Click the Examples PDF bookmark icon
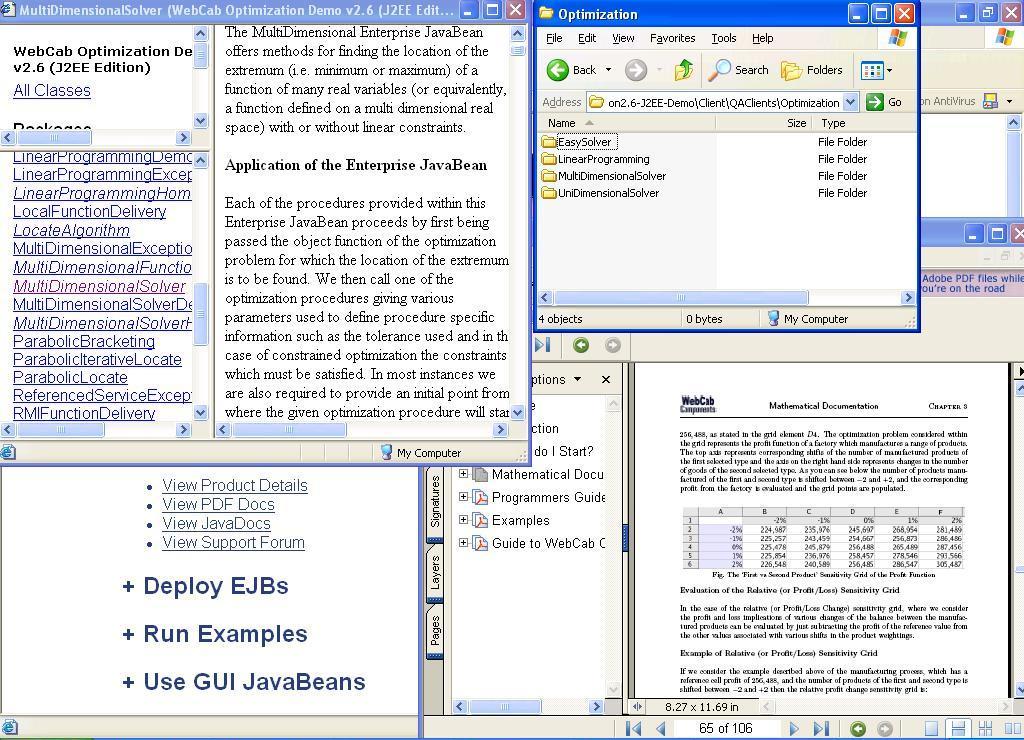 click(x=481, y=521)
